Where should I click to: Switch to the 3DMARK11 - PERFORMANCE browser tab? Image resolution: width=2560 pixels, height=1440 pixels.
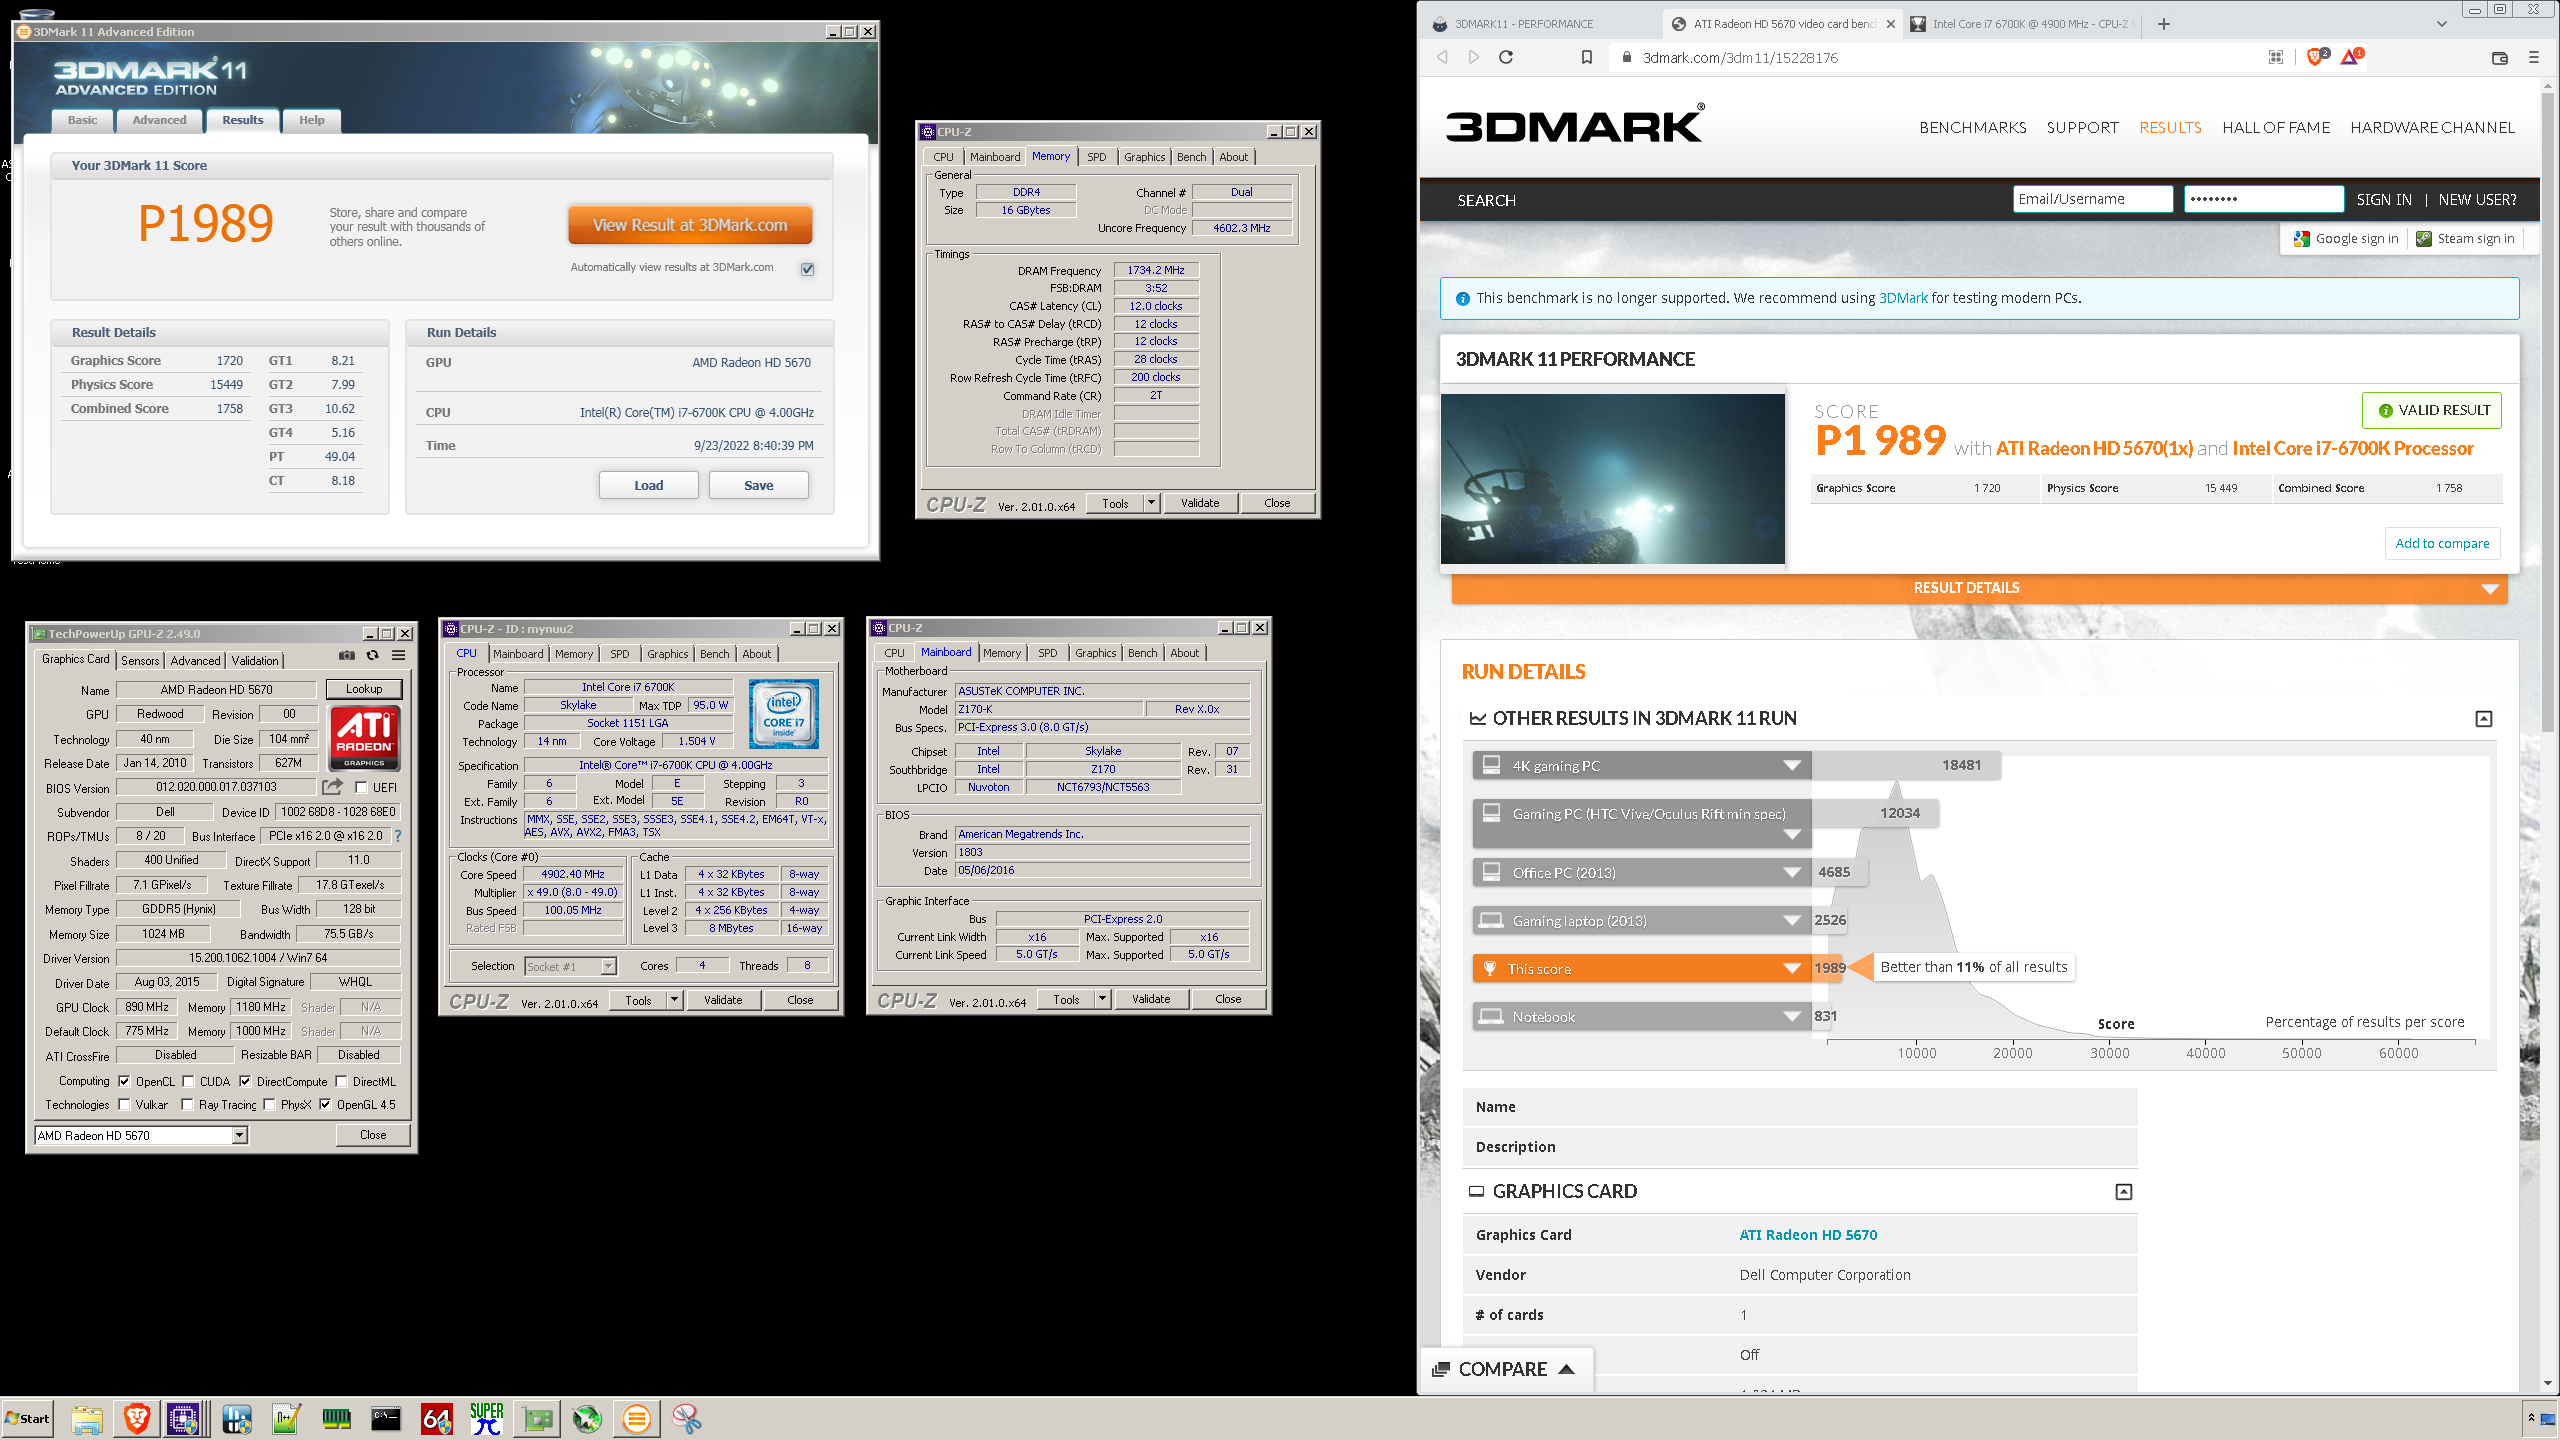(x=1540, y=24)
